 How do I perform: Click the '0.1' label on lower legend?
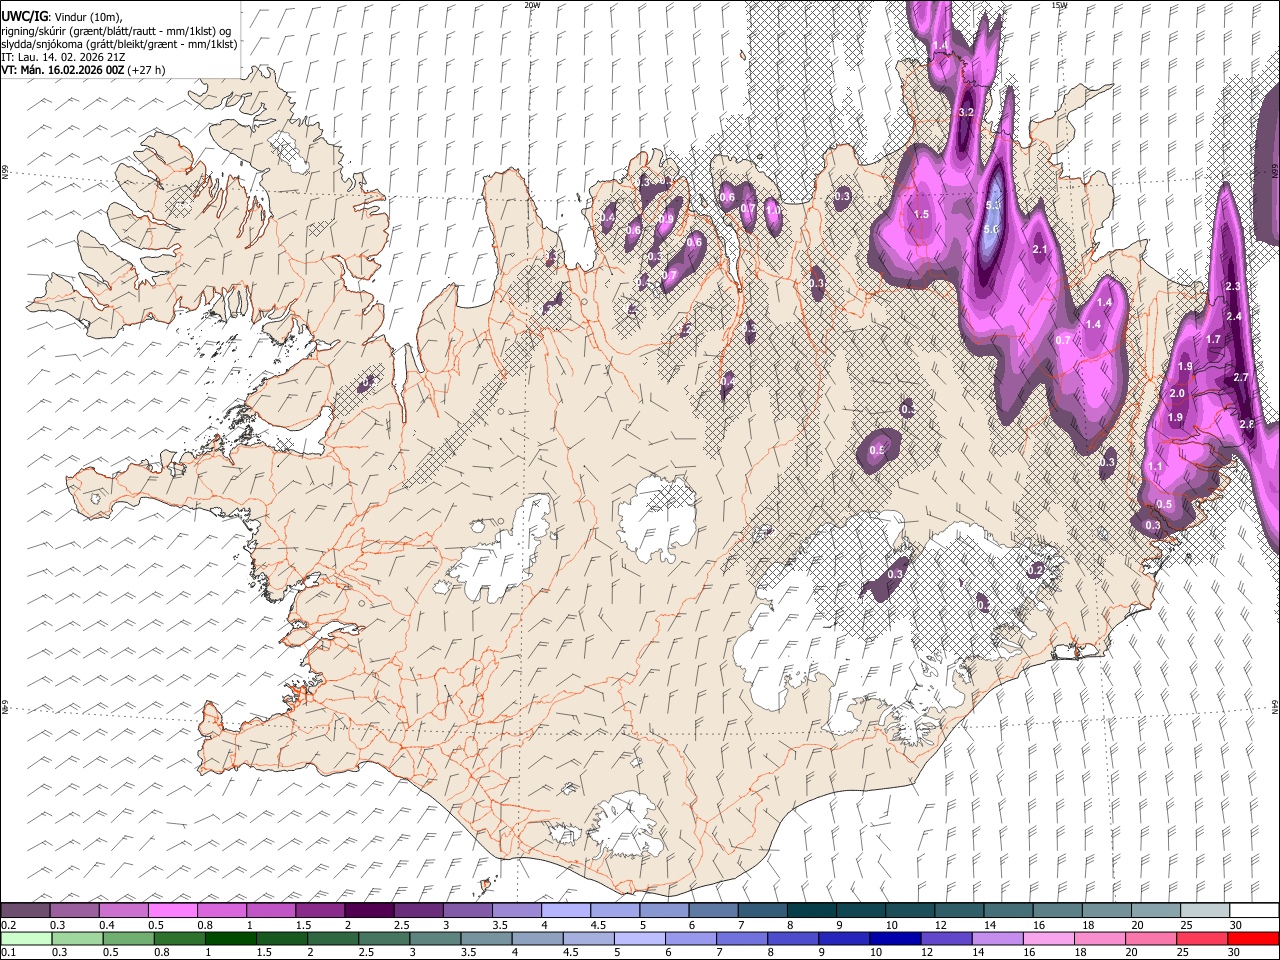pos(7,952)
